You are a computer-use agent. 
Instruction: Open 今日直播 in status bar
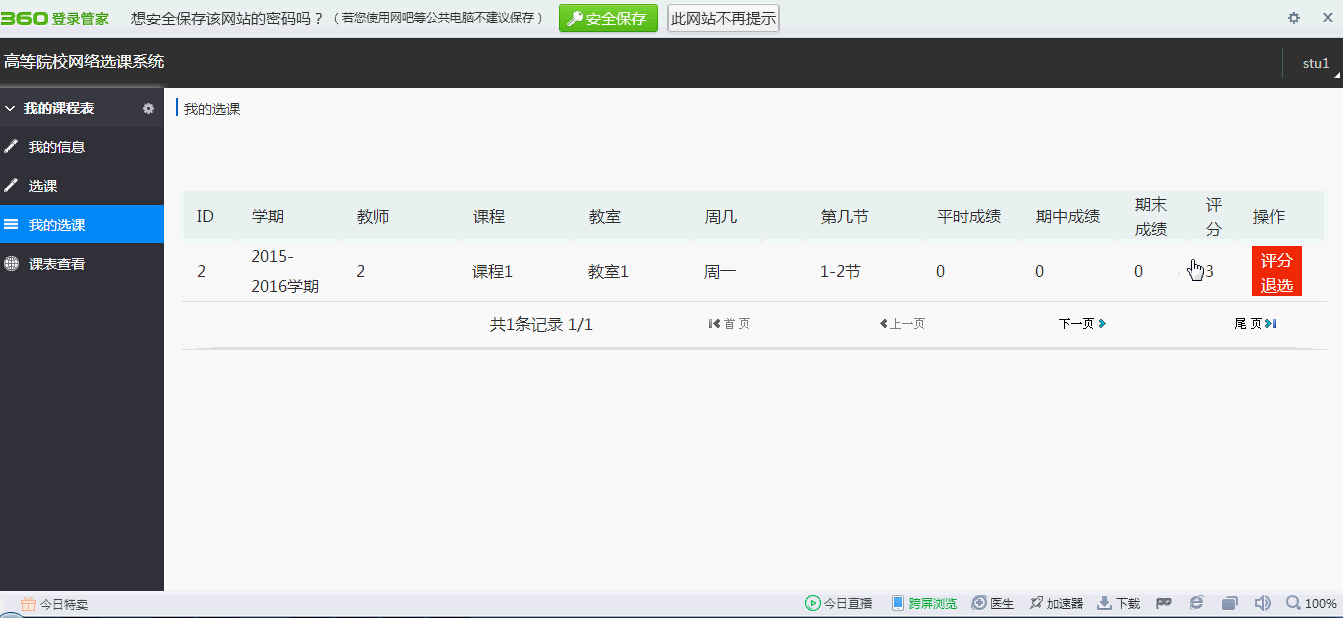click(839, 603)
